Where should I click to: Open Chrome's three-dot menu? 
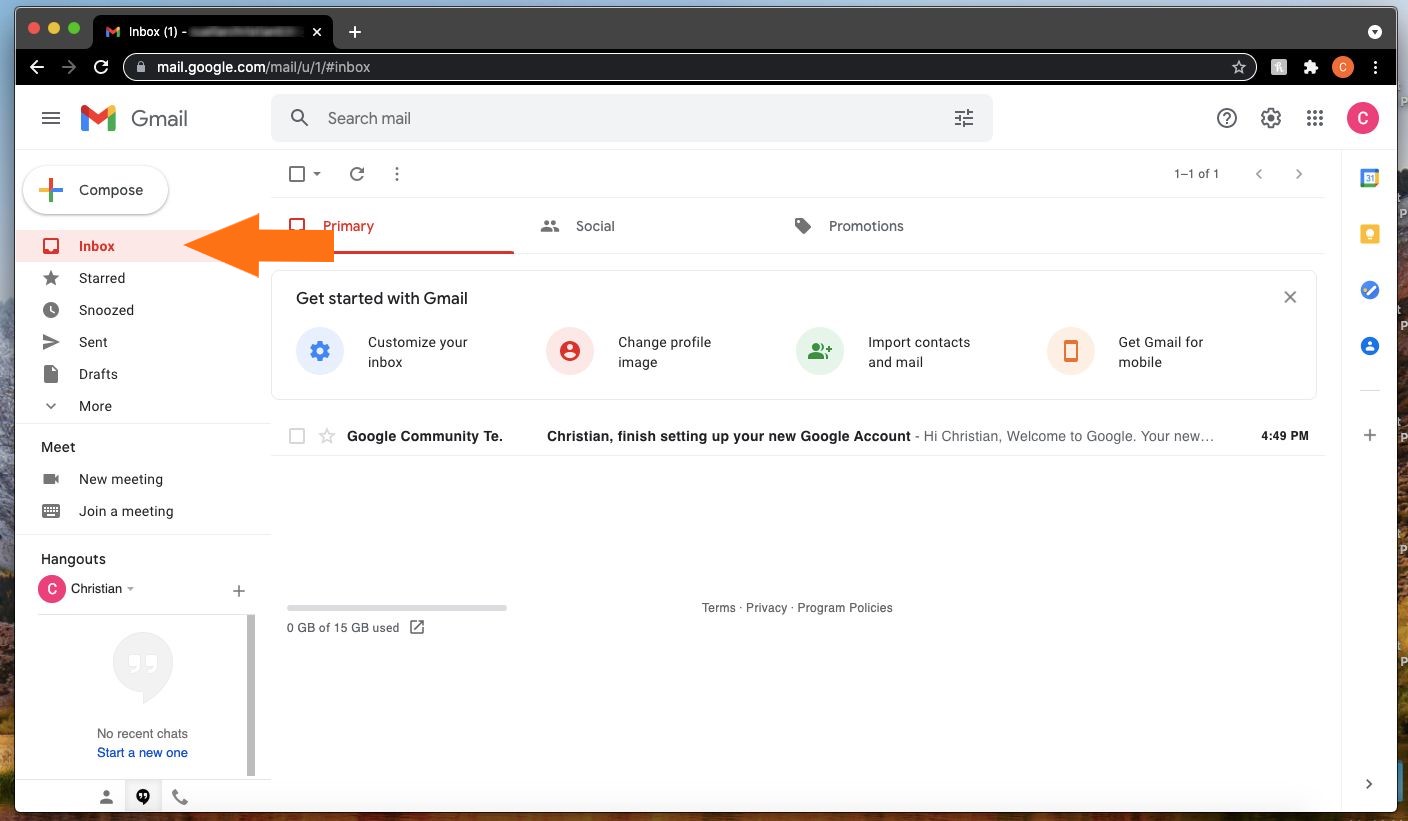(1377, 67)
